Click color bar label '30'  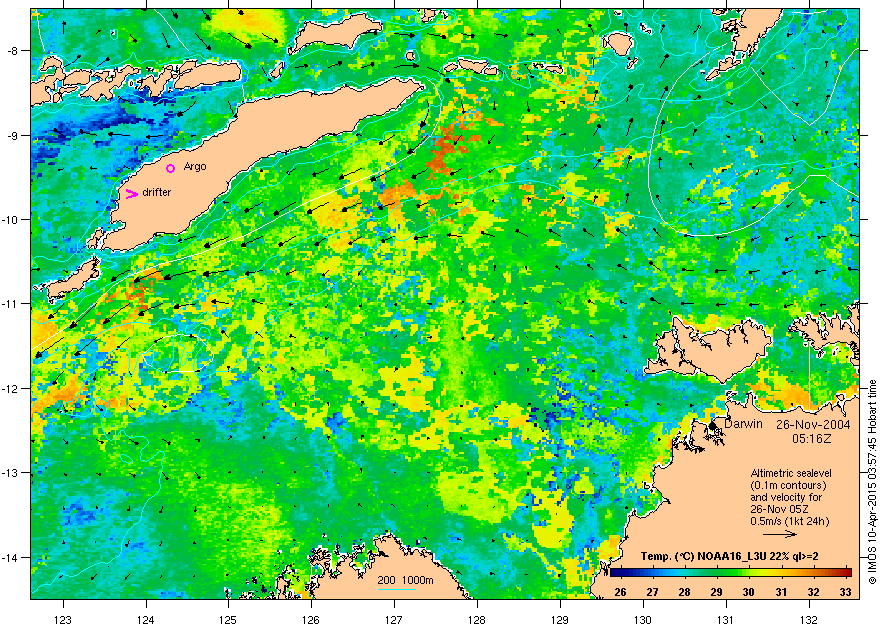tap(749, 592)
